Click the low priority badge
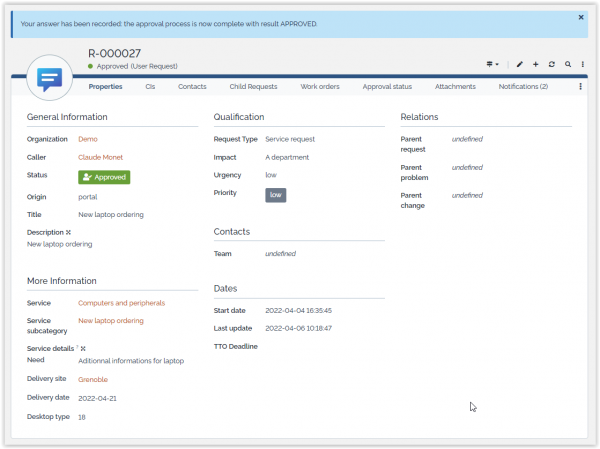Viewport: 600px width, 449px height. click(275, 195)
